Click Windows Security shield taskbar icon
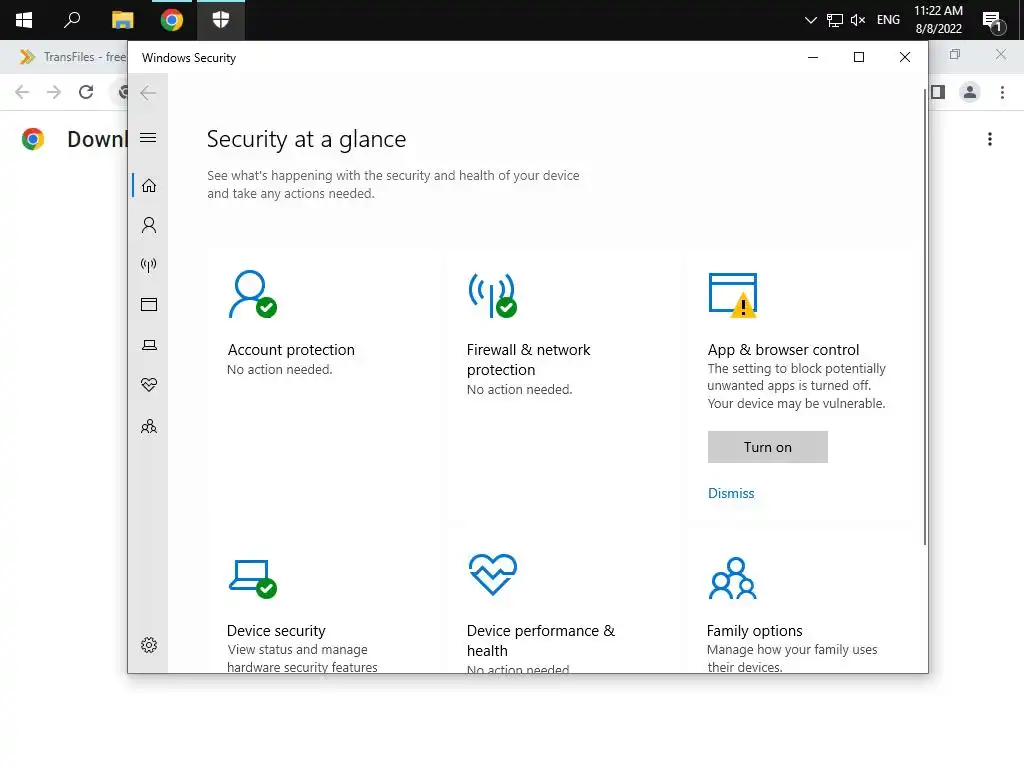The image size is (1024, 768). [x=221, y=20]
